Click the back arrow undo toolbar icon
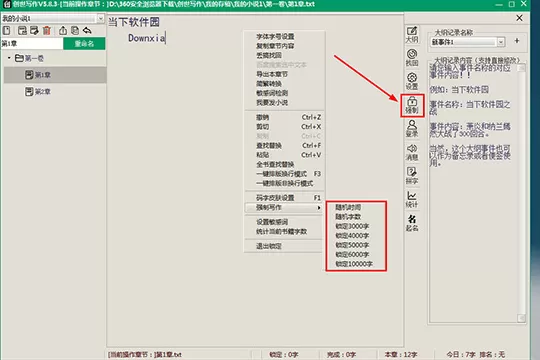This screenshot has height=360, width=540. tap(87, 30)
